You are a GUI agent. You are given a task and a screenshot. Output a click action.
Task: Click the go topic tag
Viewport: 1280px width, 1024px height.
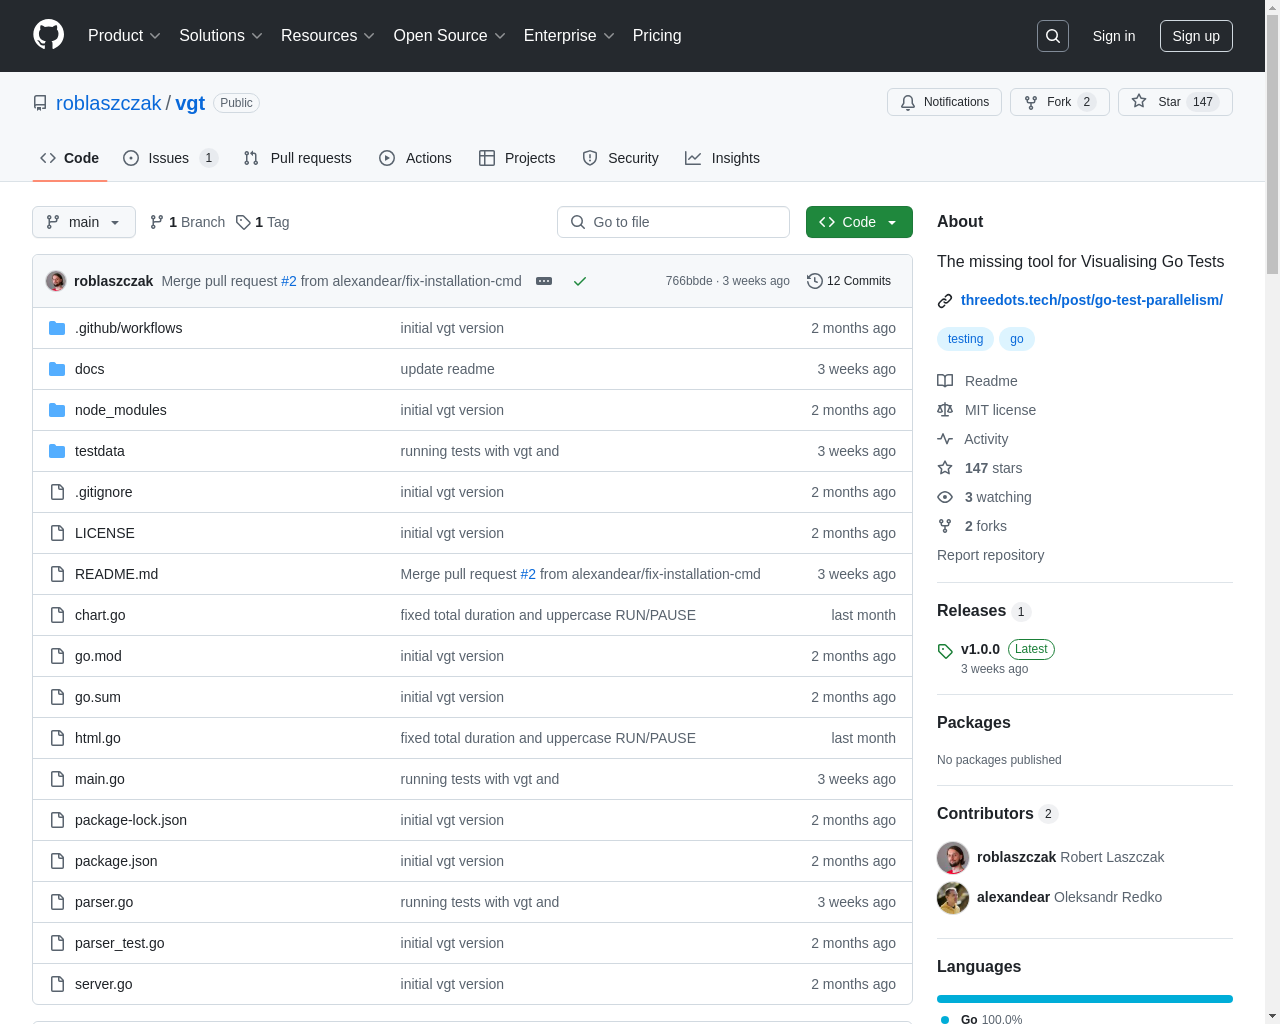[x=1016, y=339]
